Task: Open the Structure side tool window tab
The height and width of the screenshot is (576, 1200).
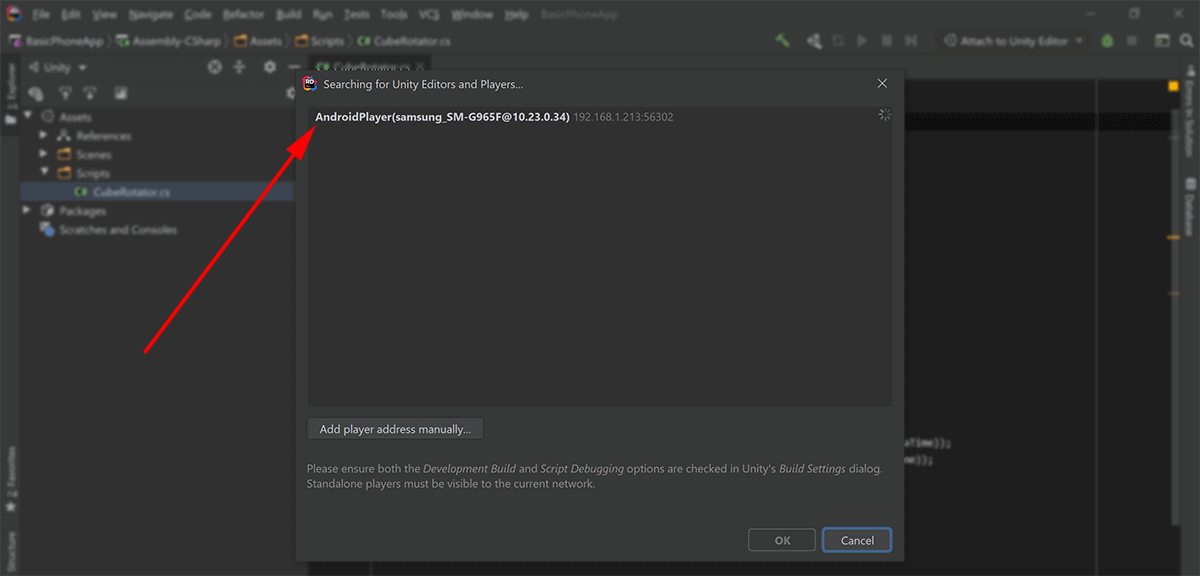Action: pyautogui.click(x=11, y=551)
